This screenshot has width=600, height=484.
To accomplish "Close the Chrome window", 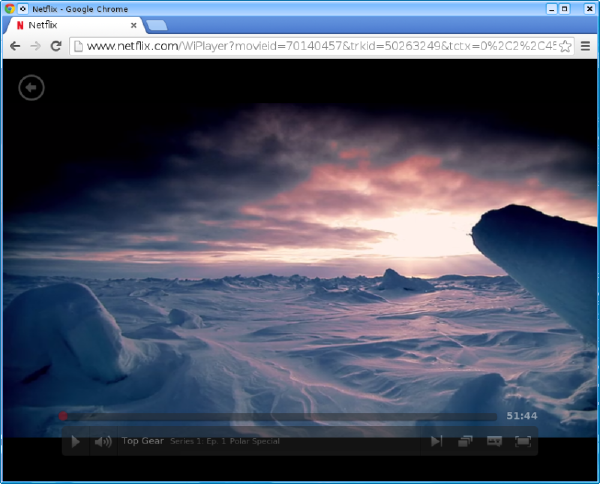I will pyautogui.click(x=589, y=9).
